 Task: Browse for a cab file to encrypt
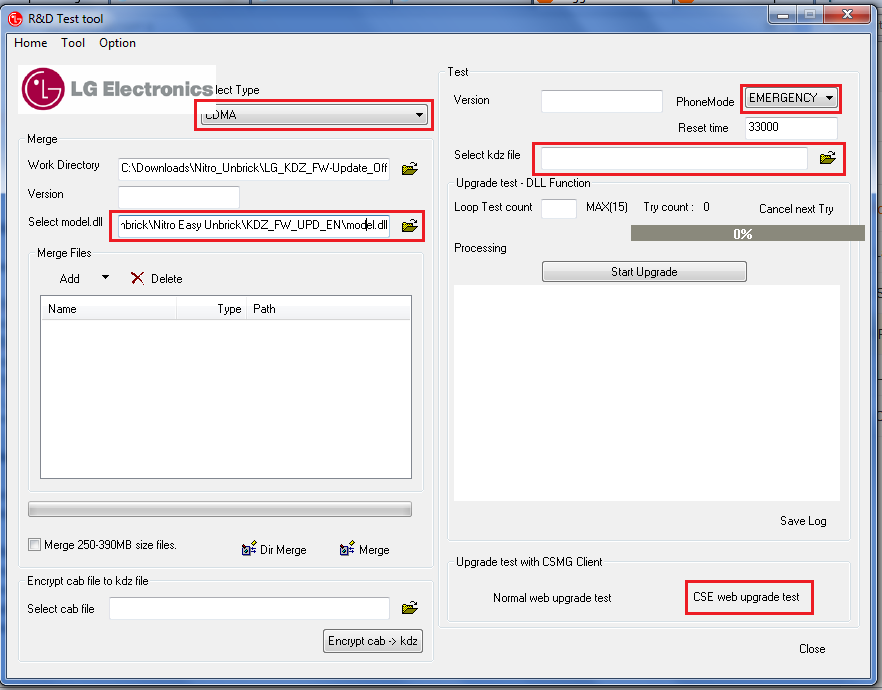tap(409, 608)
